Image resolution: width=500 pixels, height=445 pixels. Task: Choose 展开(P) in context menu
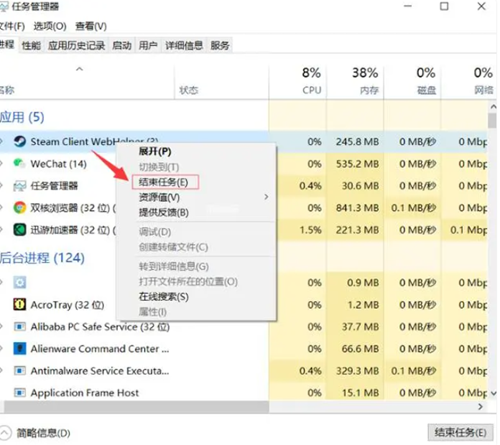(x=155, y=152)
